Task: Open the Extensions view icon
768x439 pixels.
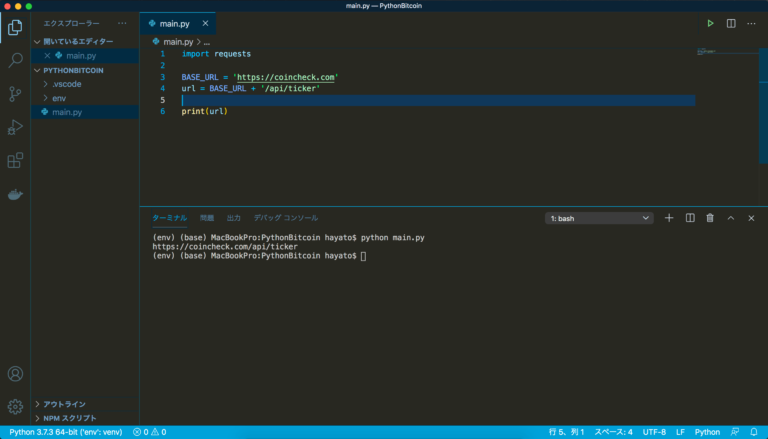Action: tap(15, 160)
